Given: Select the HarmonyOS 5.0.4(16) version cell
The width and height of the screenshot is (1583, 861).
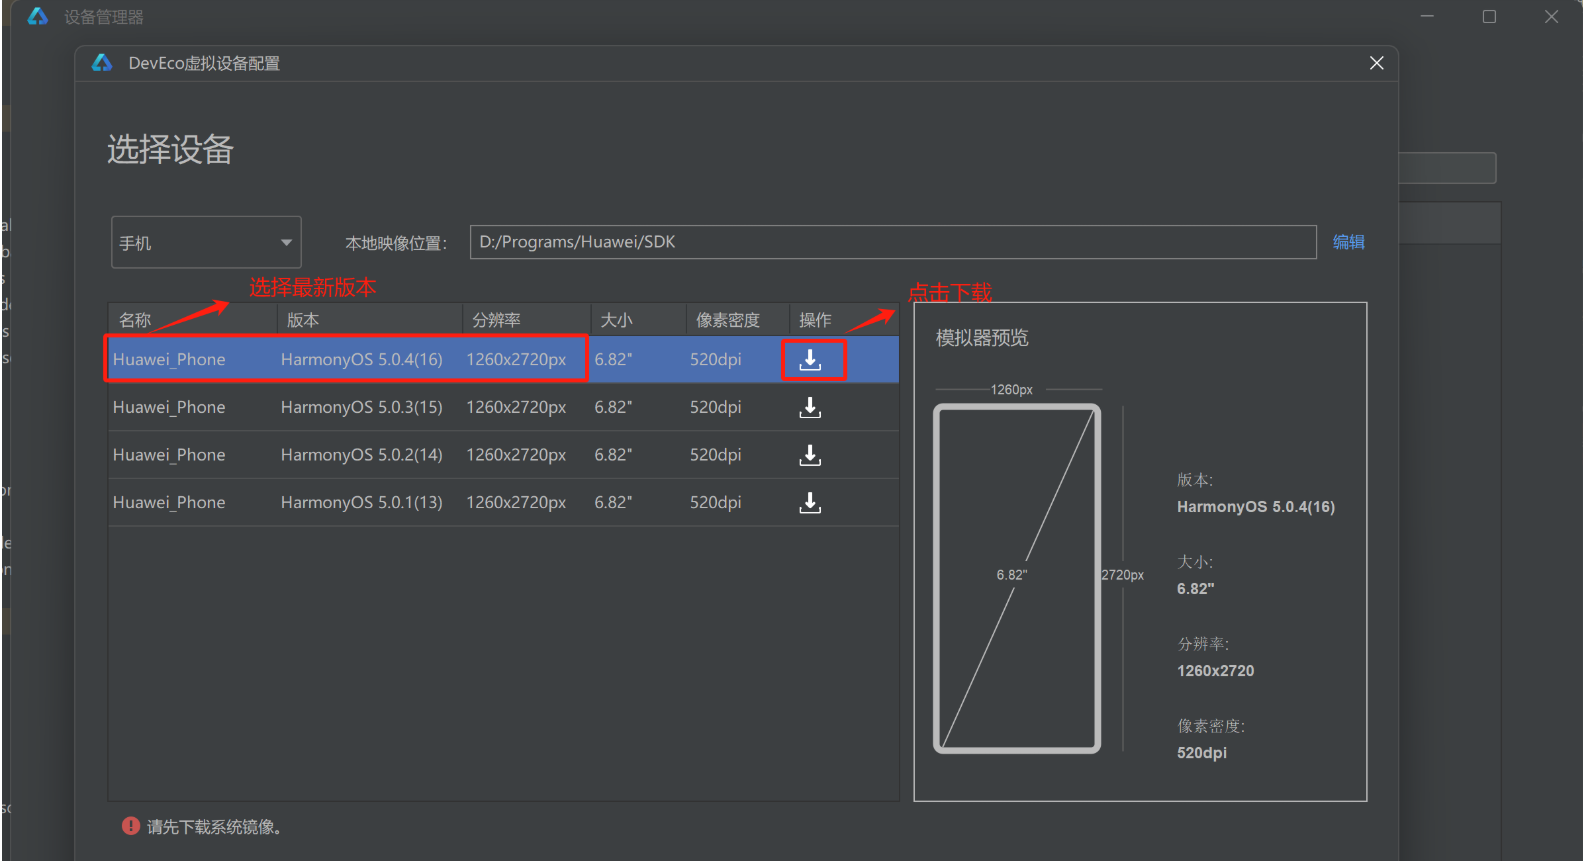Looking at the screenshot, I should (362, 360).
